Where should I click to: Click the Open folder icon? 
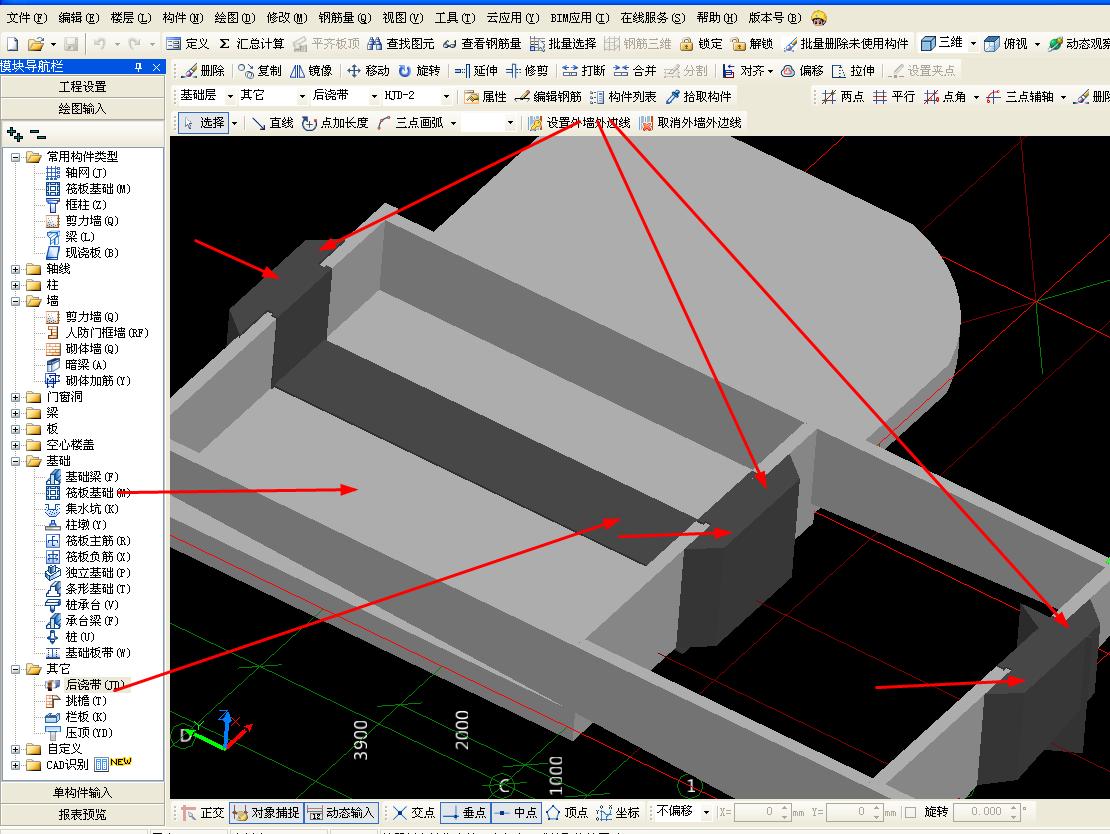coord(35,44)
